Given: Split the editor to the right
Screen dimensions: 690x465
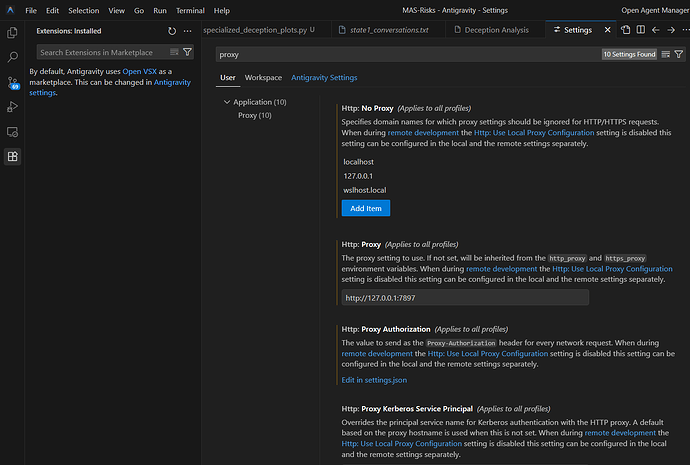Looking at the screenshot, I should (x=641, y=30).
